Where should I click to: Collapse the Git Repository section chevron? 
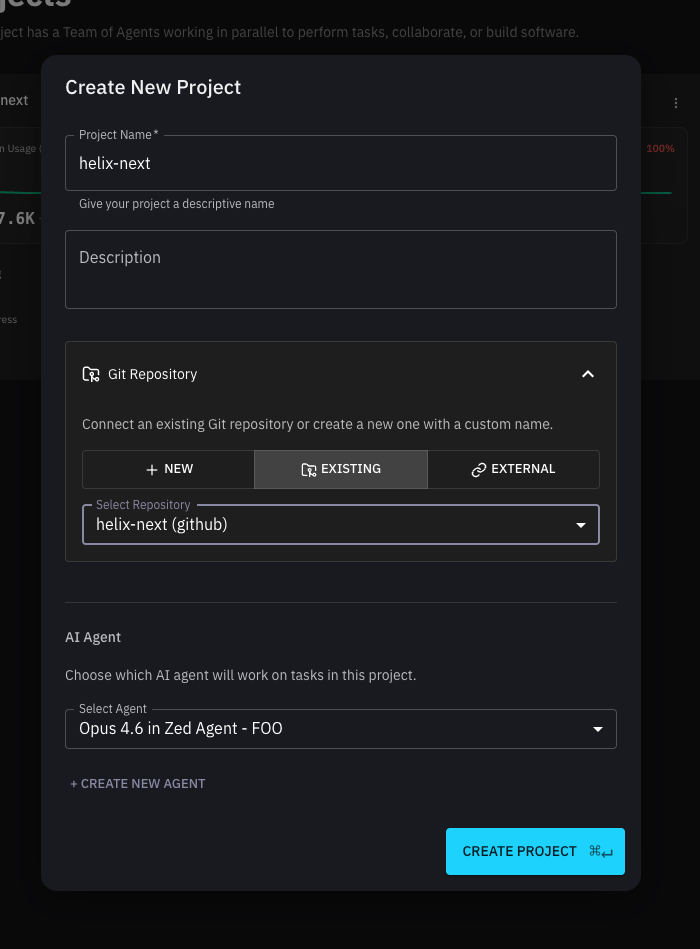[x=588, y=374]
